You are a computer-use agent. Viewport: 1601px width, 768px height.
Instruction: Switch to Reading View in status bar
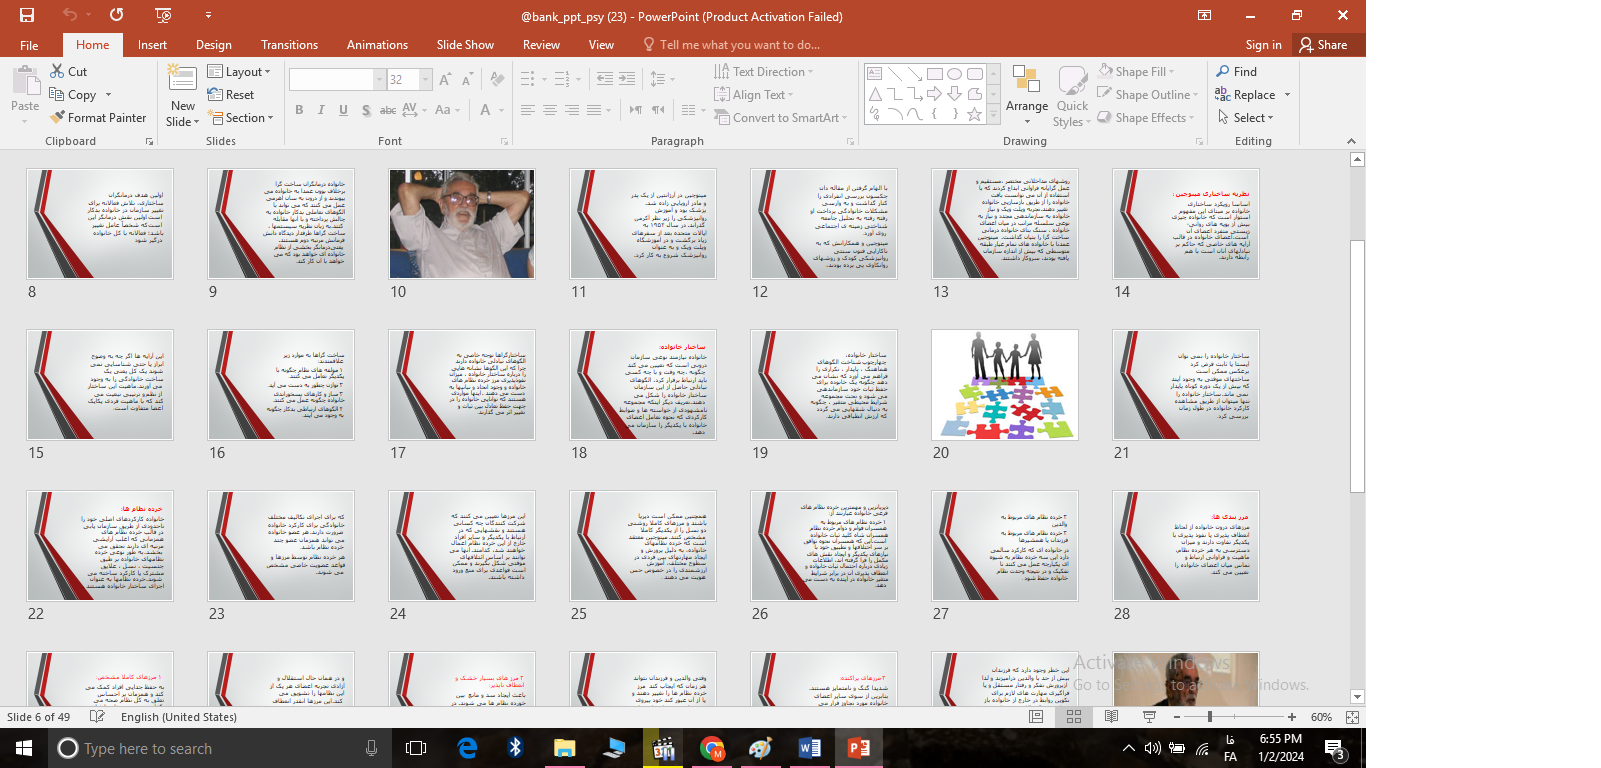coord(1111,717)
